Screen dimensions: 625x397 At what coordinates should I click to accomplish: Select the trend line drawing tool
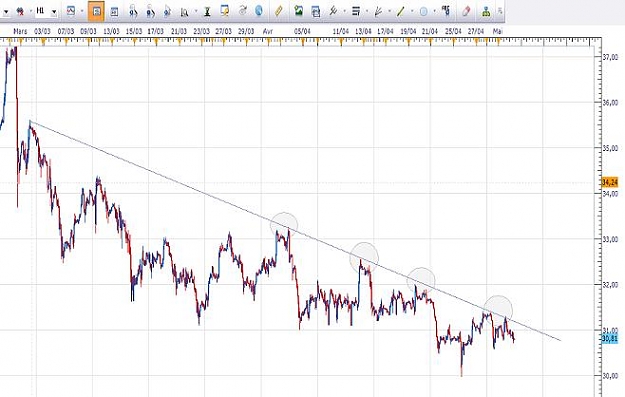point(333,11)
